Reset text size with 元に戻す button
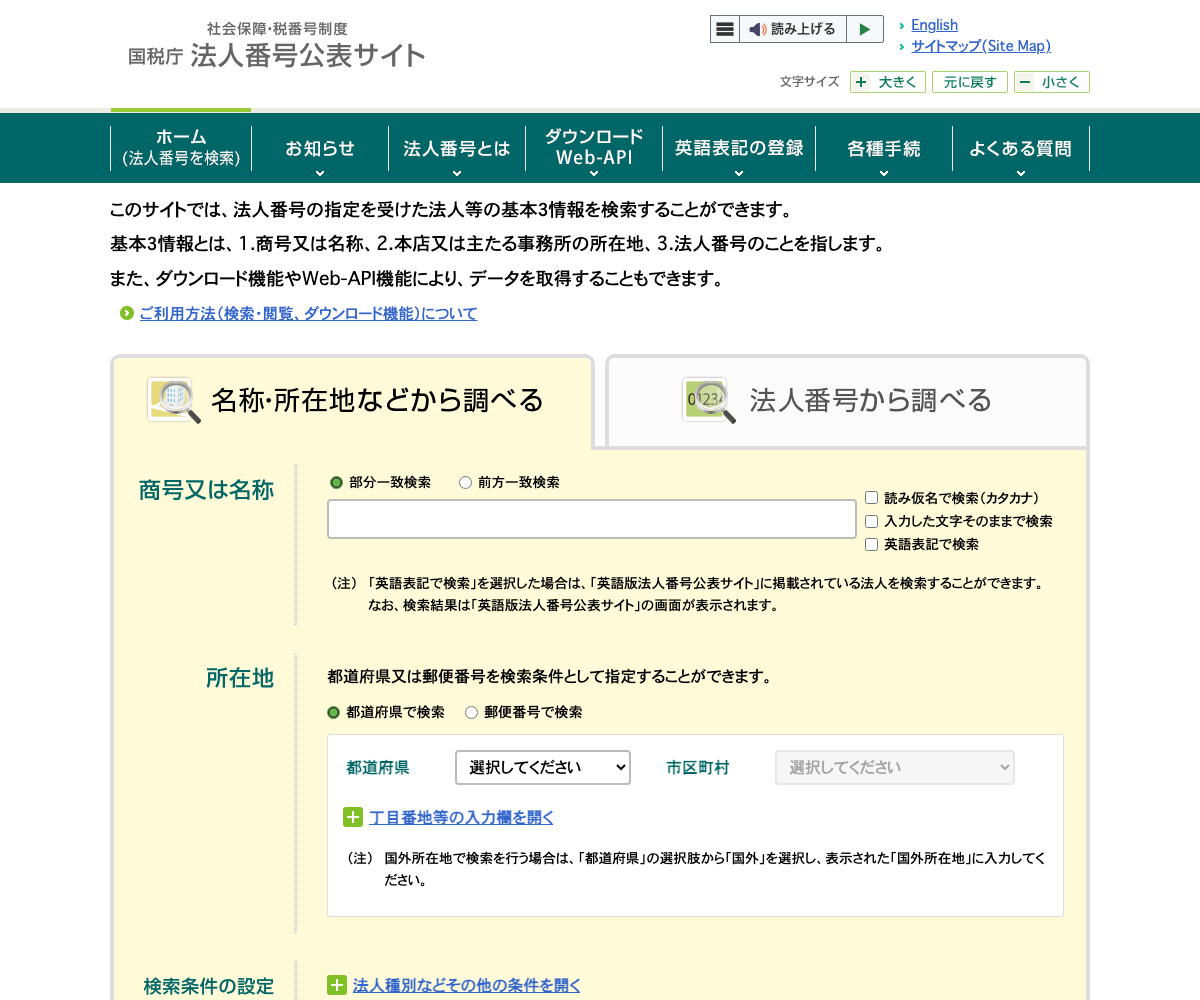Image resolution: width=1200 pixels, height=1000 pixels. click(970, 82)
